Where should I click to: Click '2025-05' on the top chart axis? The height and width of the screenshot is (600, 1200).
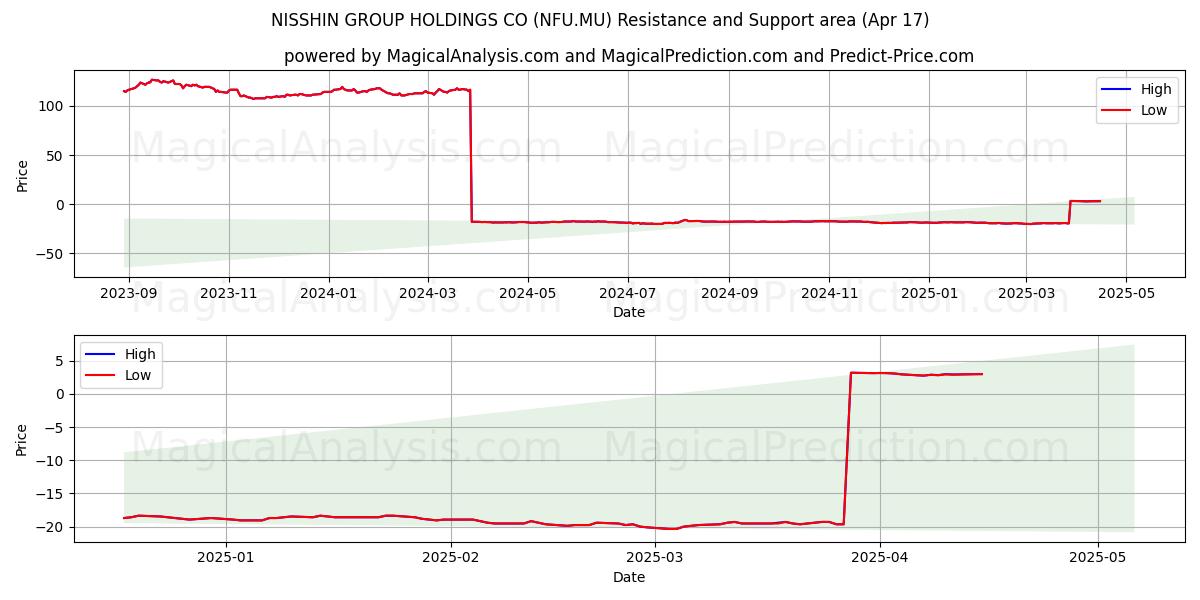1126,294
